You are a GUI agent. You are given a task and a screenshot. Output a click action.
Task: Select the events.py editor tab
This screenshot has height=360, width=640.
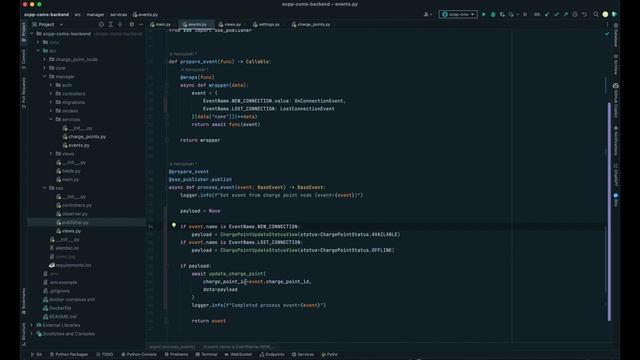[x=195, y=24]
